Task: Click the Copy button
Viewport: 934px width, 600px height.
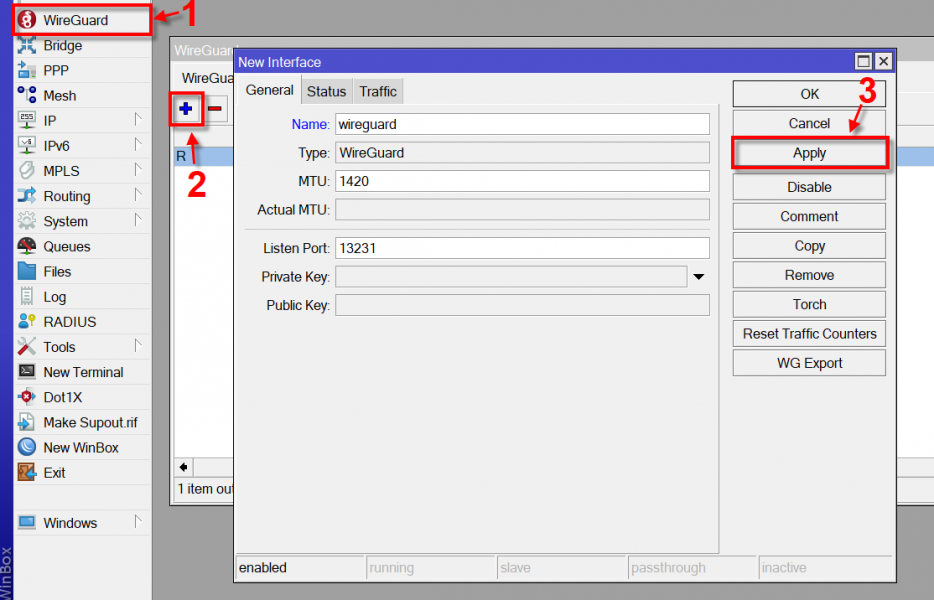Action: tap(809, 245)
